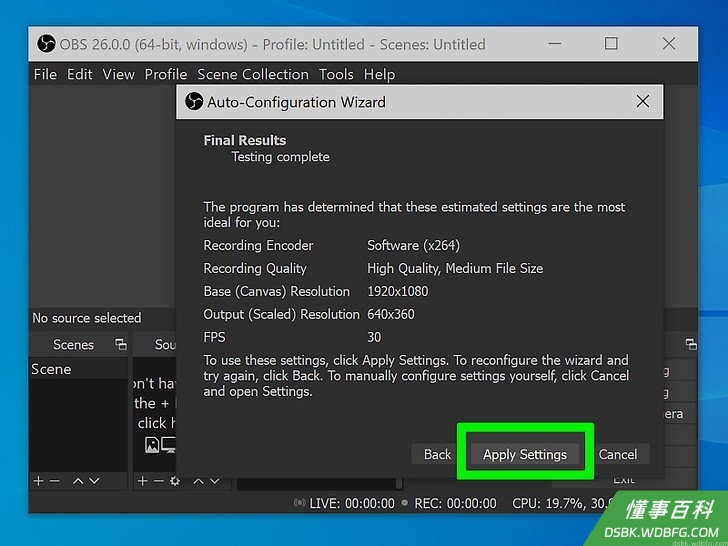Add a new scene with plus icon

38,481
